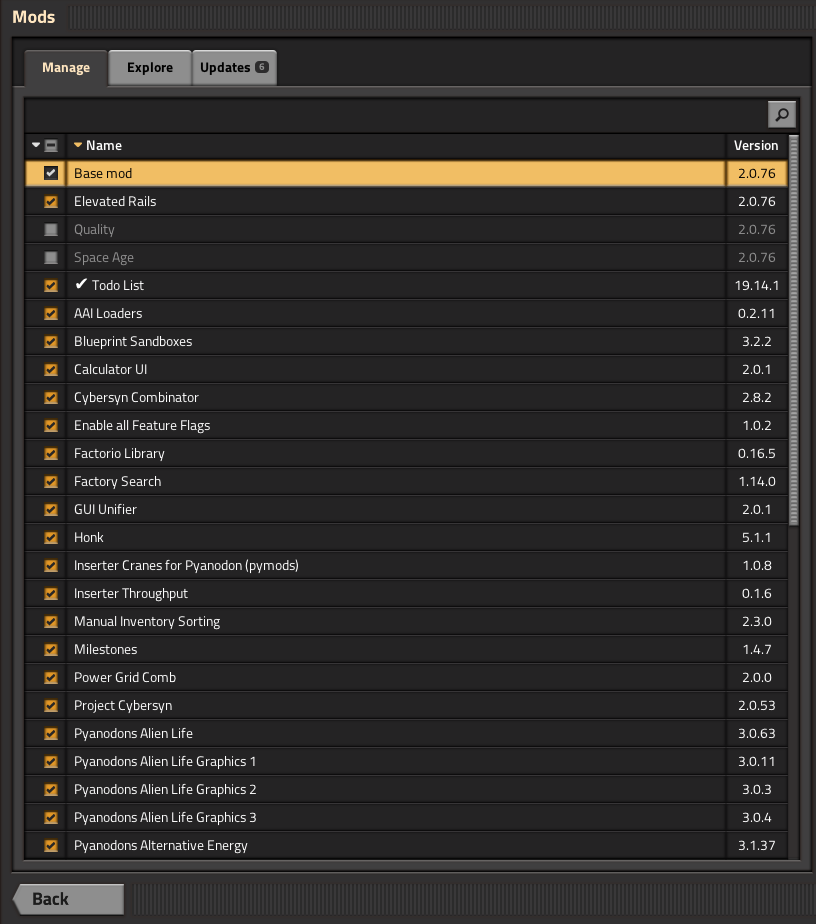The image size is (816, 924).
Task: Uncheck the Honk mod checkbox
Action: pos(51,537)
